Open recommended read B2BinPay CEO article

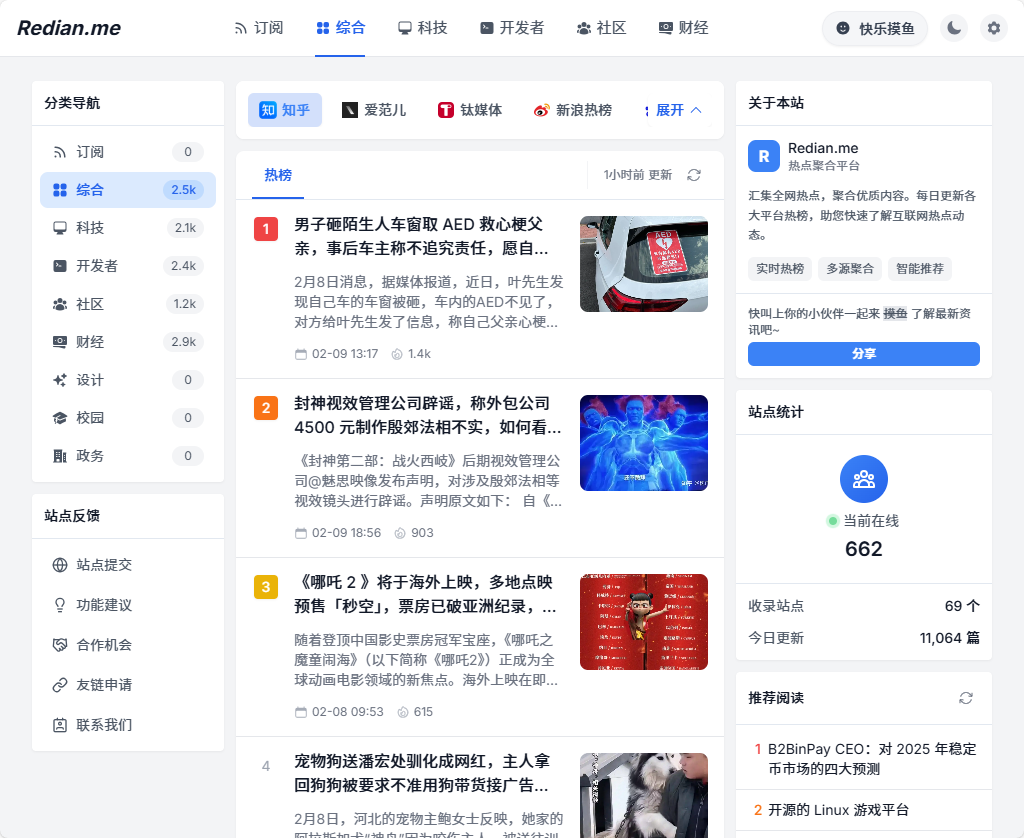click(x=872, y=759)
